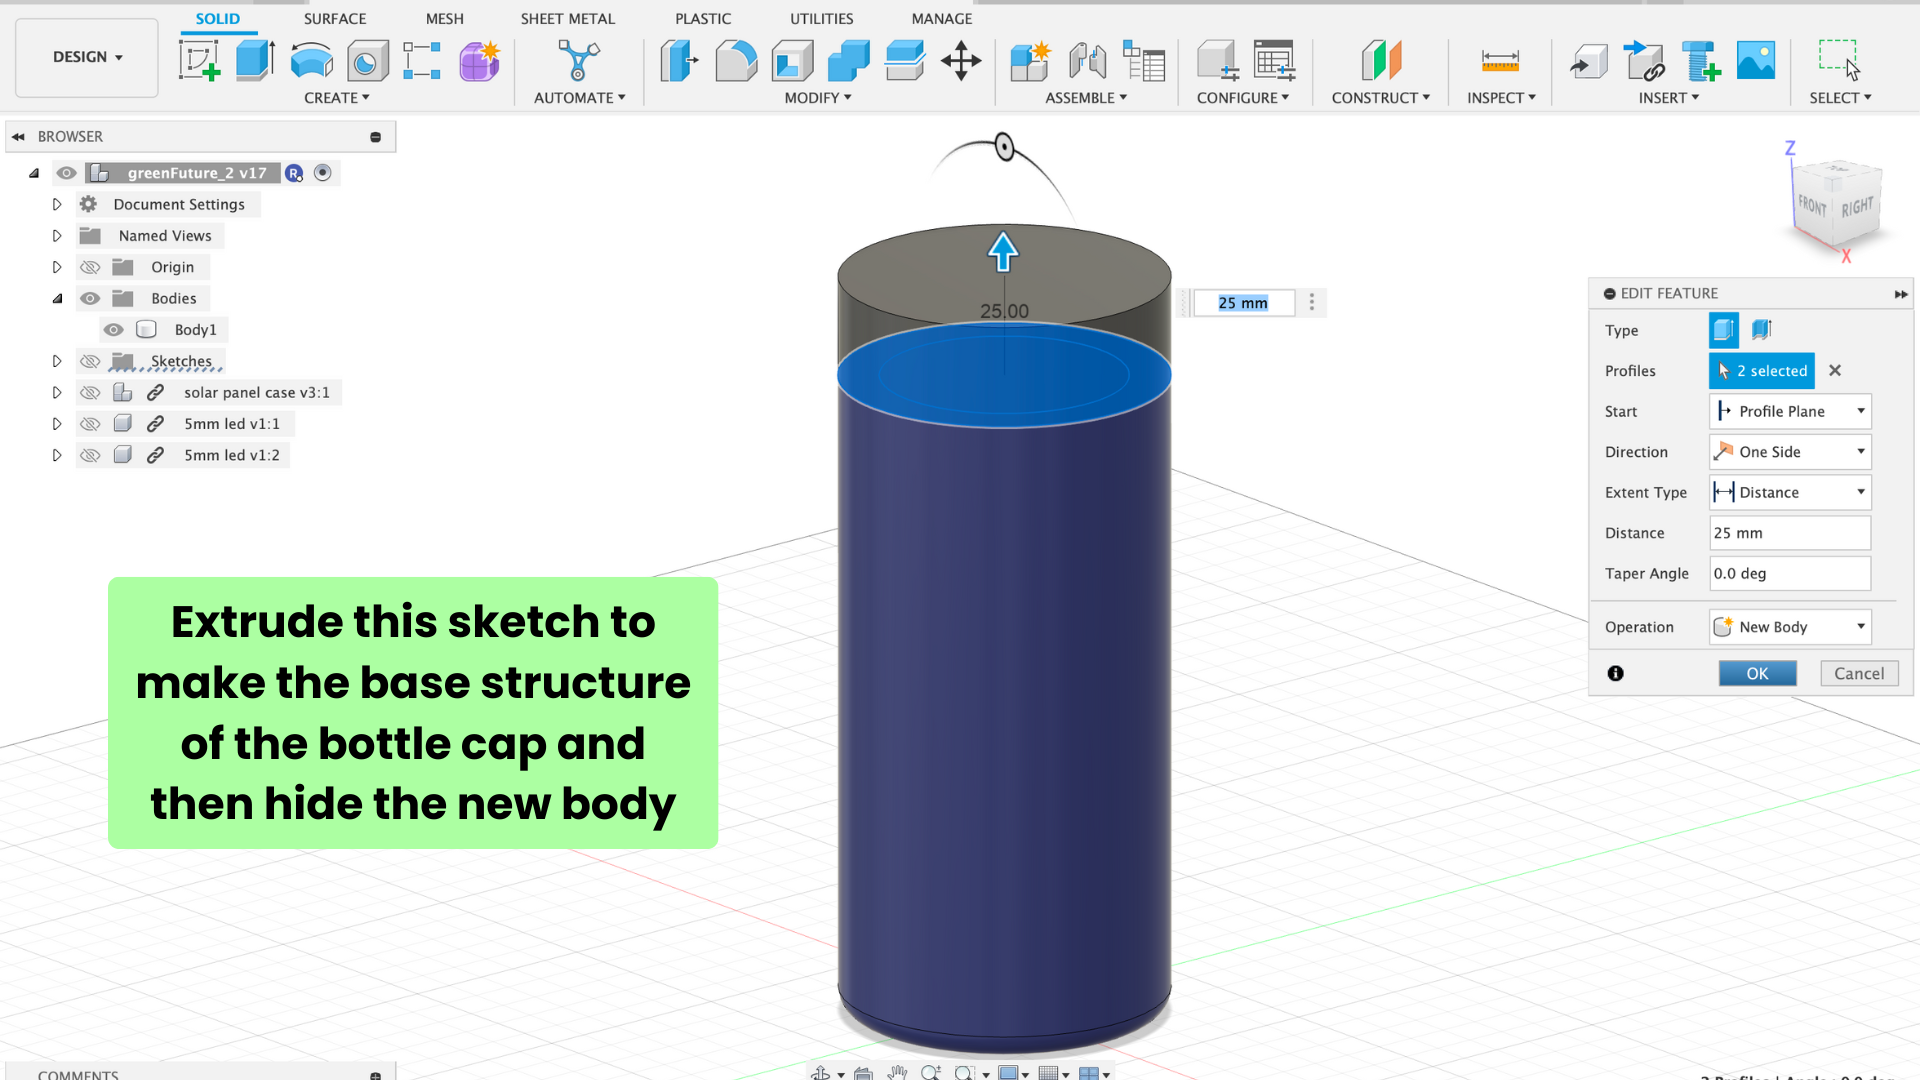This screenshot has height=1080, width=1920.
Task: Click the Configure Table icon
Action: pyautogui.click(x=1274, y=61)
